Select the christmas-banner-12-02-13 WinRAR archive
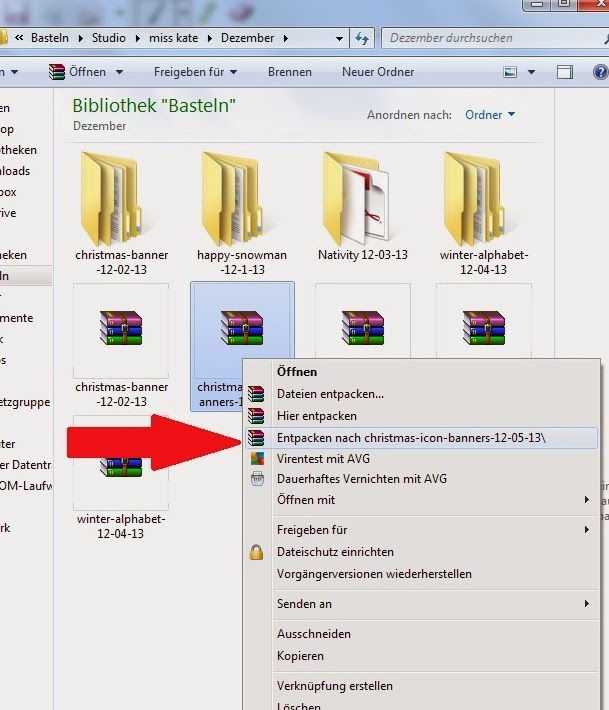 (121, 328)
